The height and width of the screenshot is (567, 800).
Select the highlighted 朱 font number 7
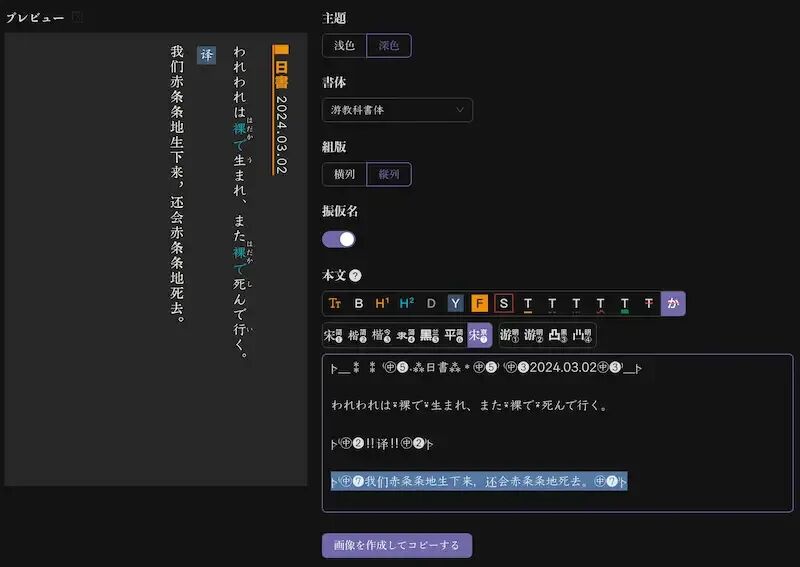pos(479,335)
